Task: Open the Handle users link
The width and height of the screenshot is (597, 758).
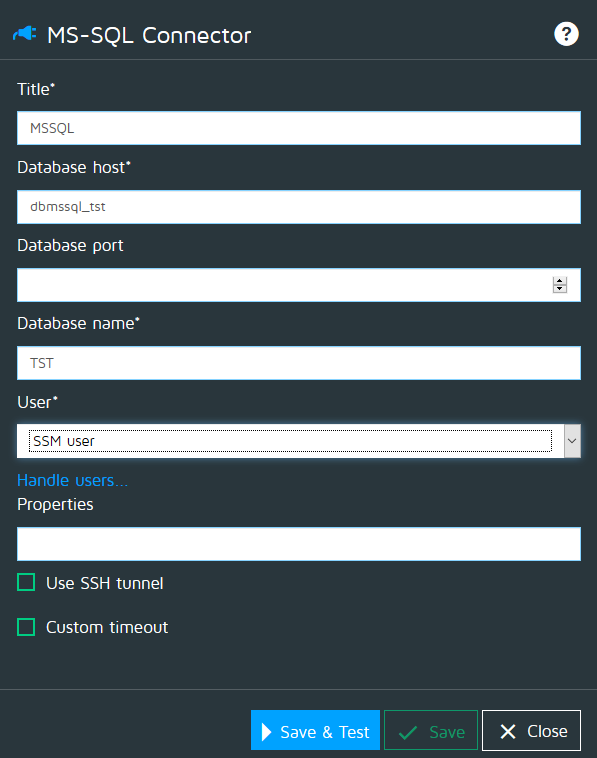Action: (73, 481)
